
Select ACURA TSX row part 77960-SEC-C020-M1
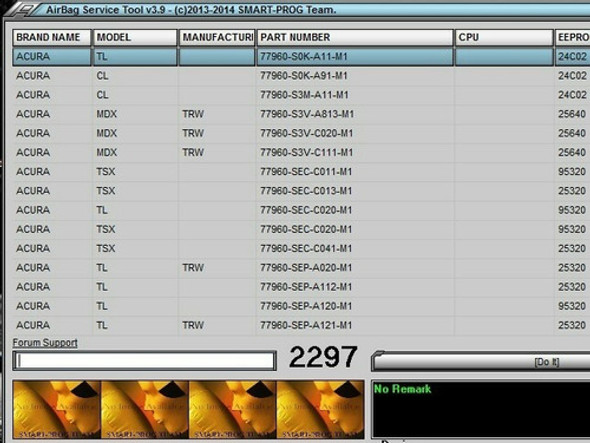coord(301,230)
